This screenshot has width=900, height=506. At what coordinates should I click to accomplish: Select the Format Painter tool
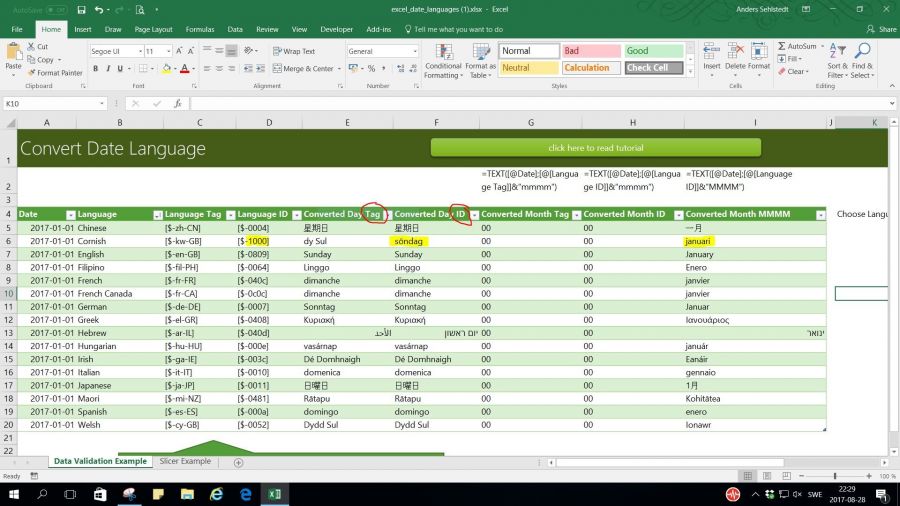[55, 73]
